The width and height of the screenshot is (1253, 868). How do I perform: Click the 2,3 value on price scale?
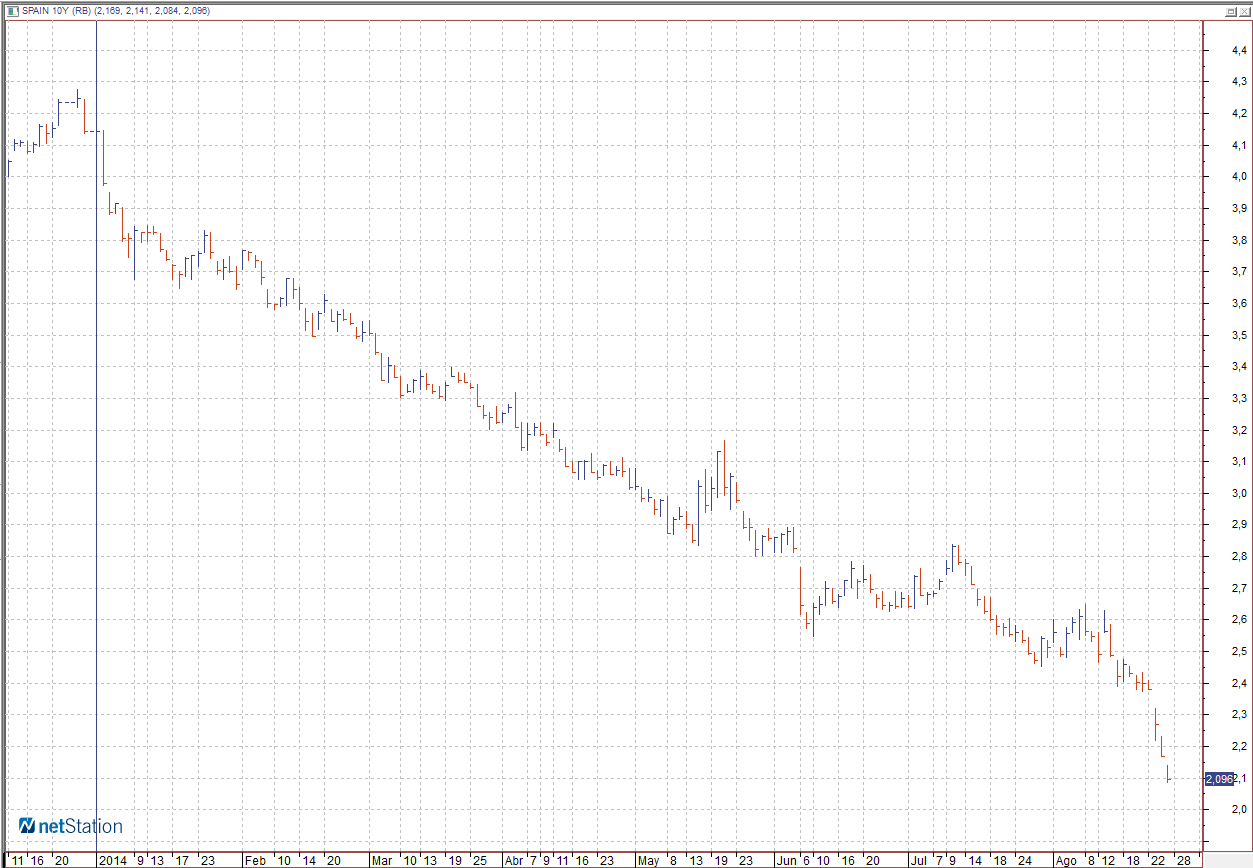(1239, 715)
